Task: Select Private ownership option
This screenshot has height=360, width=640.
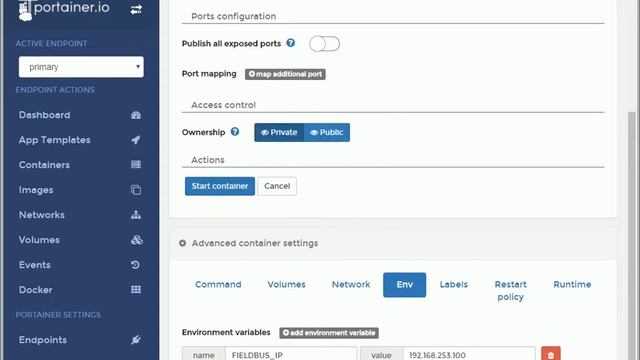Action: 279,133
